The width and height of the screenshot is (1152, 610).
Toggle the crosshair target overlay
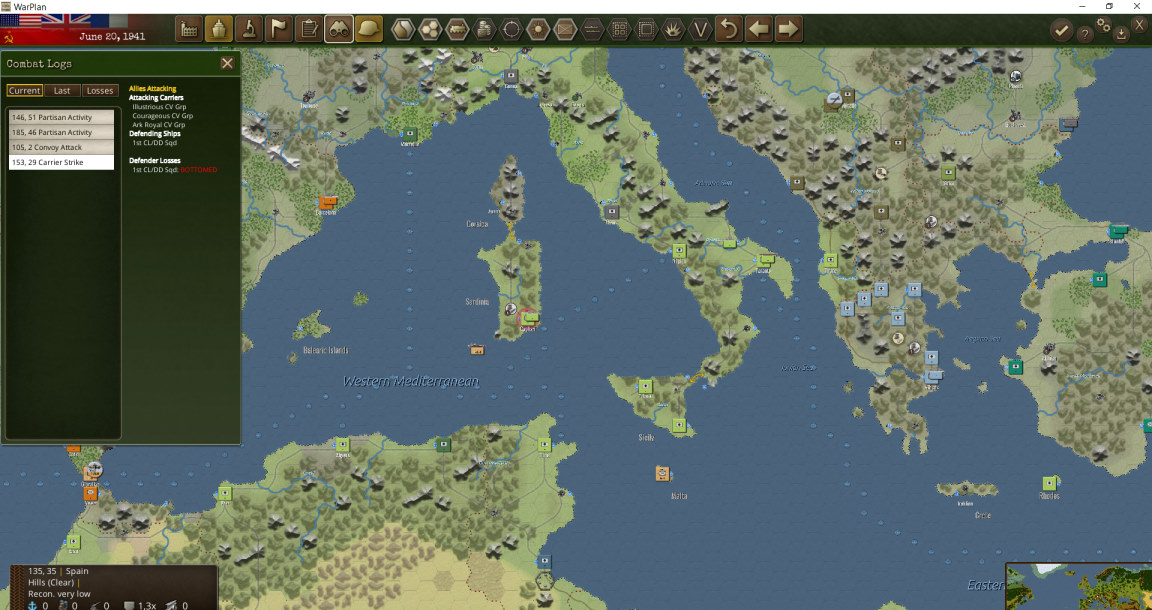(x=511, y=29)
